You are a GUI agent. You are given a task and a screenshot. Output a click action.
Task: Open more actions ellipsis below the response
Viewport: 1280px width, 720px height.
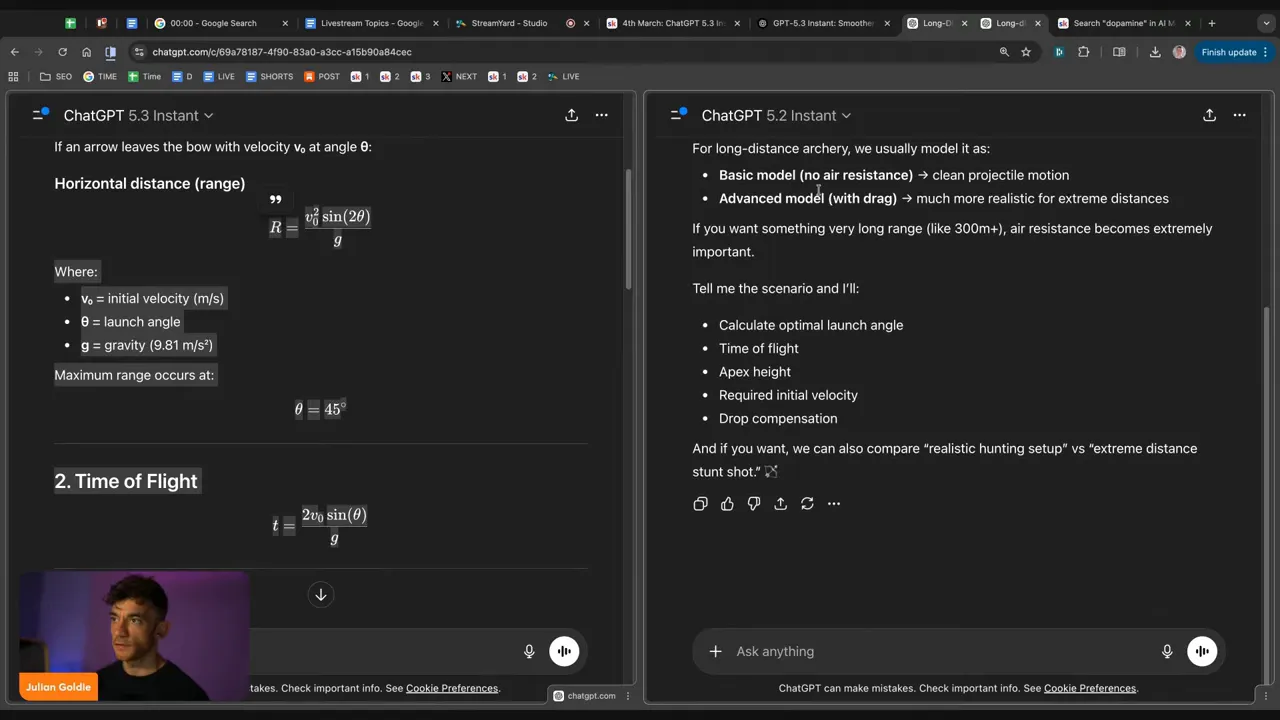click(834, 504)
